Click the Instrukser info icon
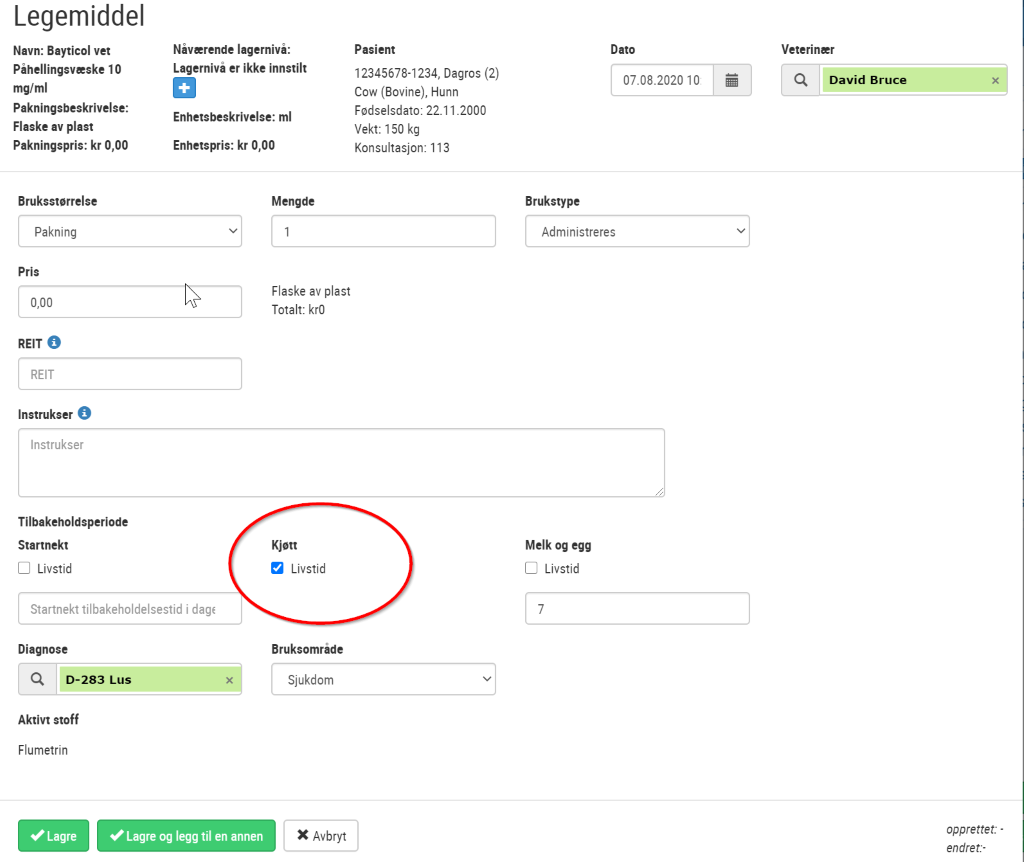The image size is (1024, 862). coord(84,413)
